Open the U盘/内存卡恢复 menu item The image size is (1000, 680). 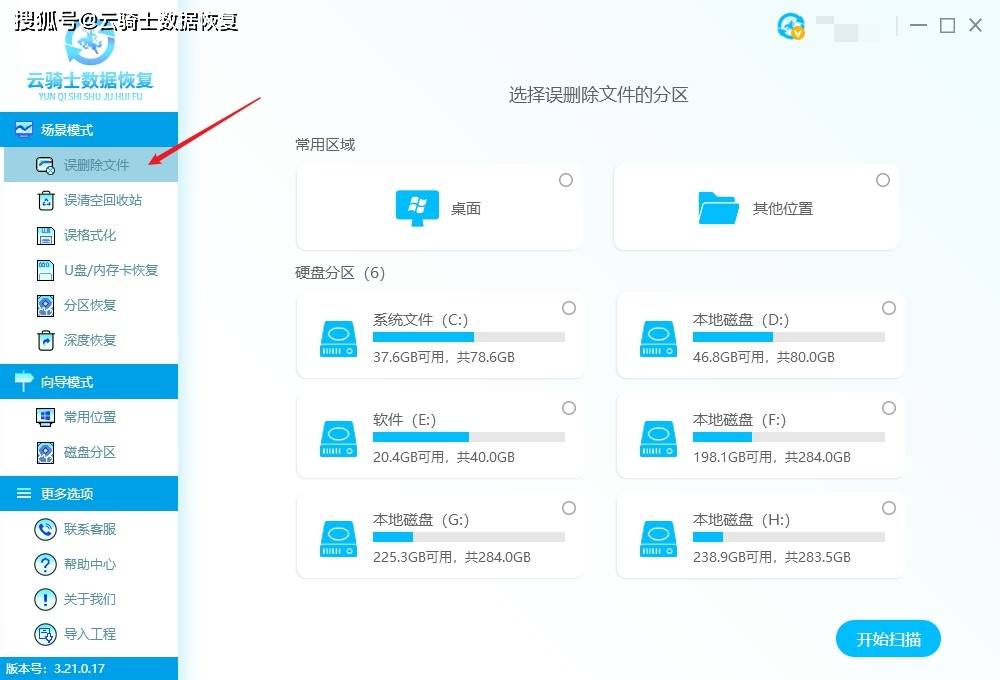[x=91, y=270]
